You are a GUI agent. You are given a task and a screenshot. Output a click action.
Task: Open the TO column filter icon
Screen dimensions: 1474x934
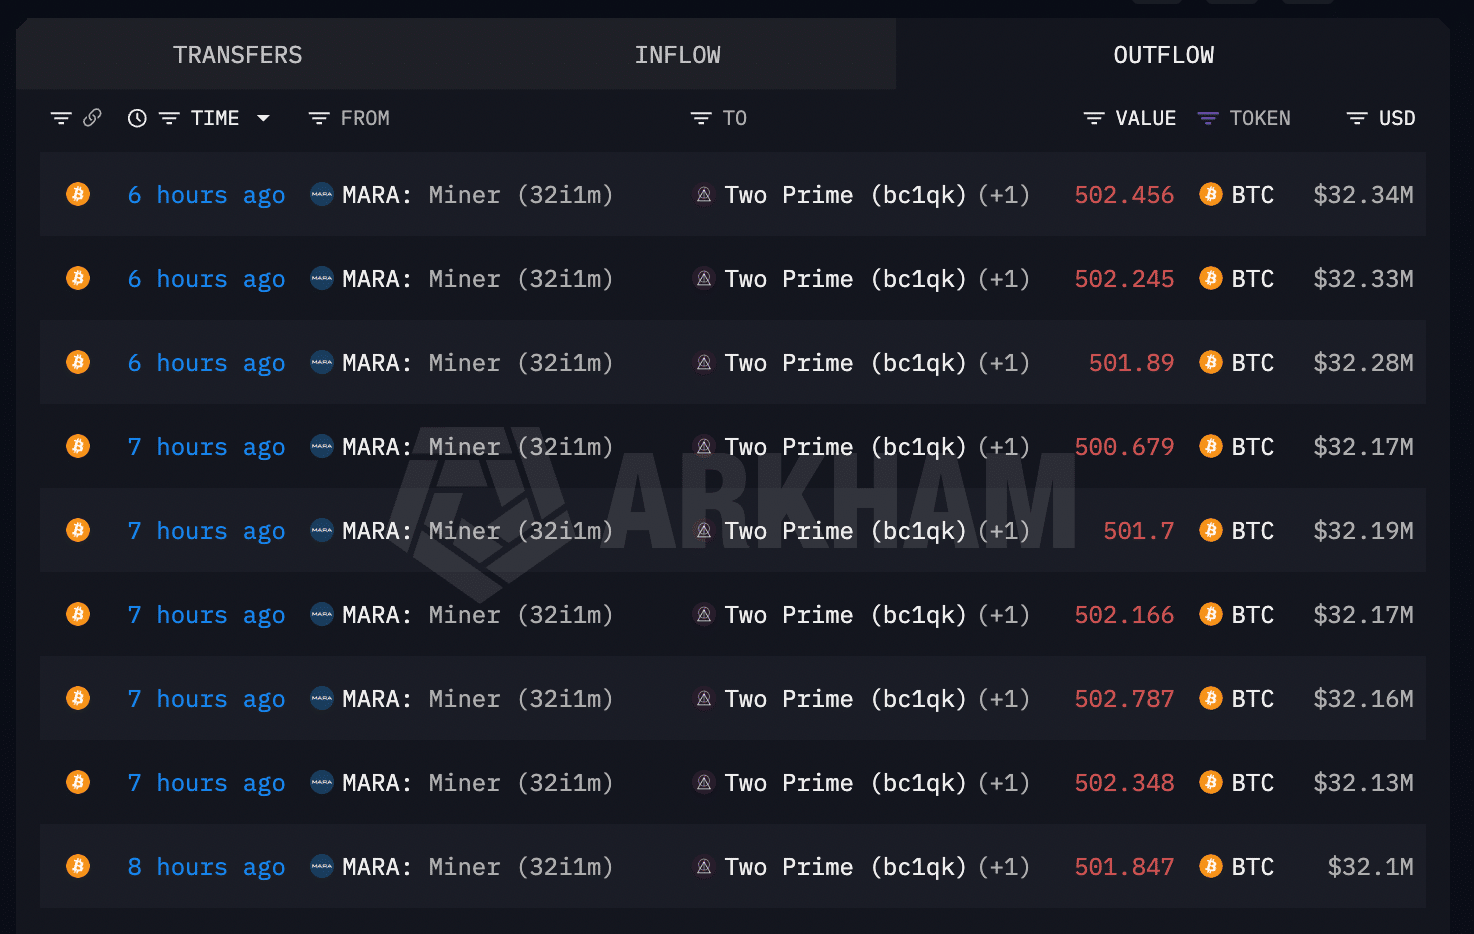coord(701,118)
